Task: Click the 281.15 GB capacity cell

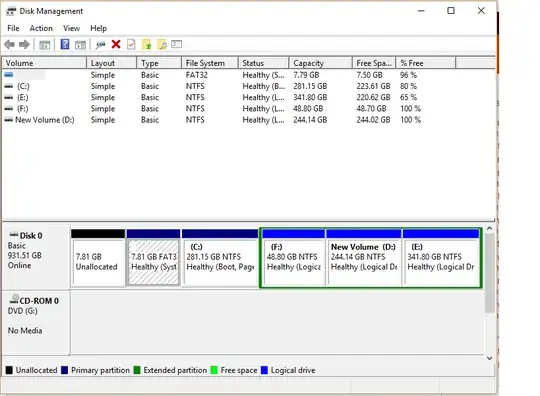Action: [310, 86]
